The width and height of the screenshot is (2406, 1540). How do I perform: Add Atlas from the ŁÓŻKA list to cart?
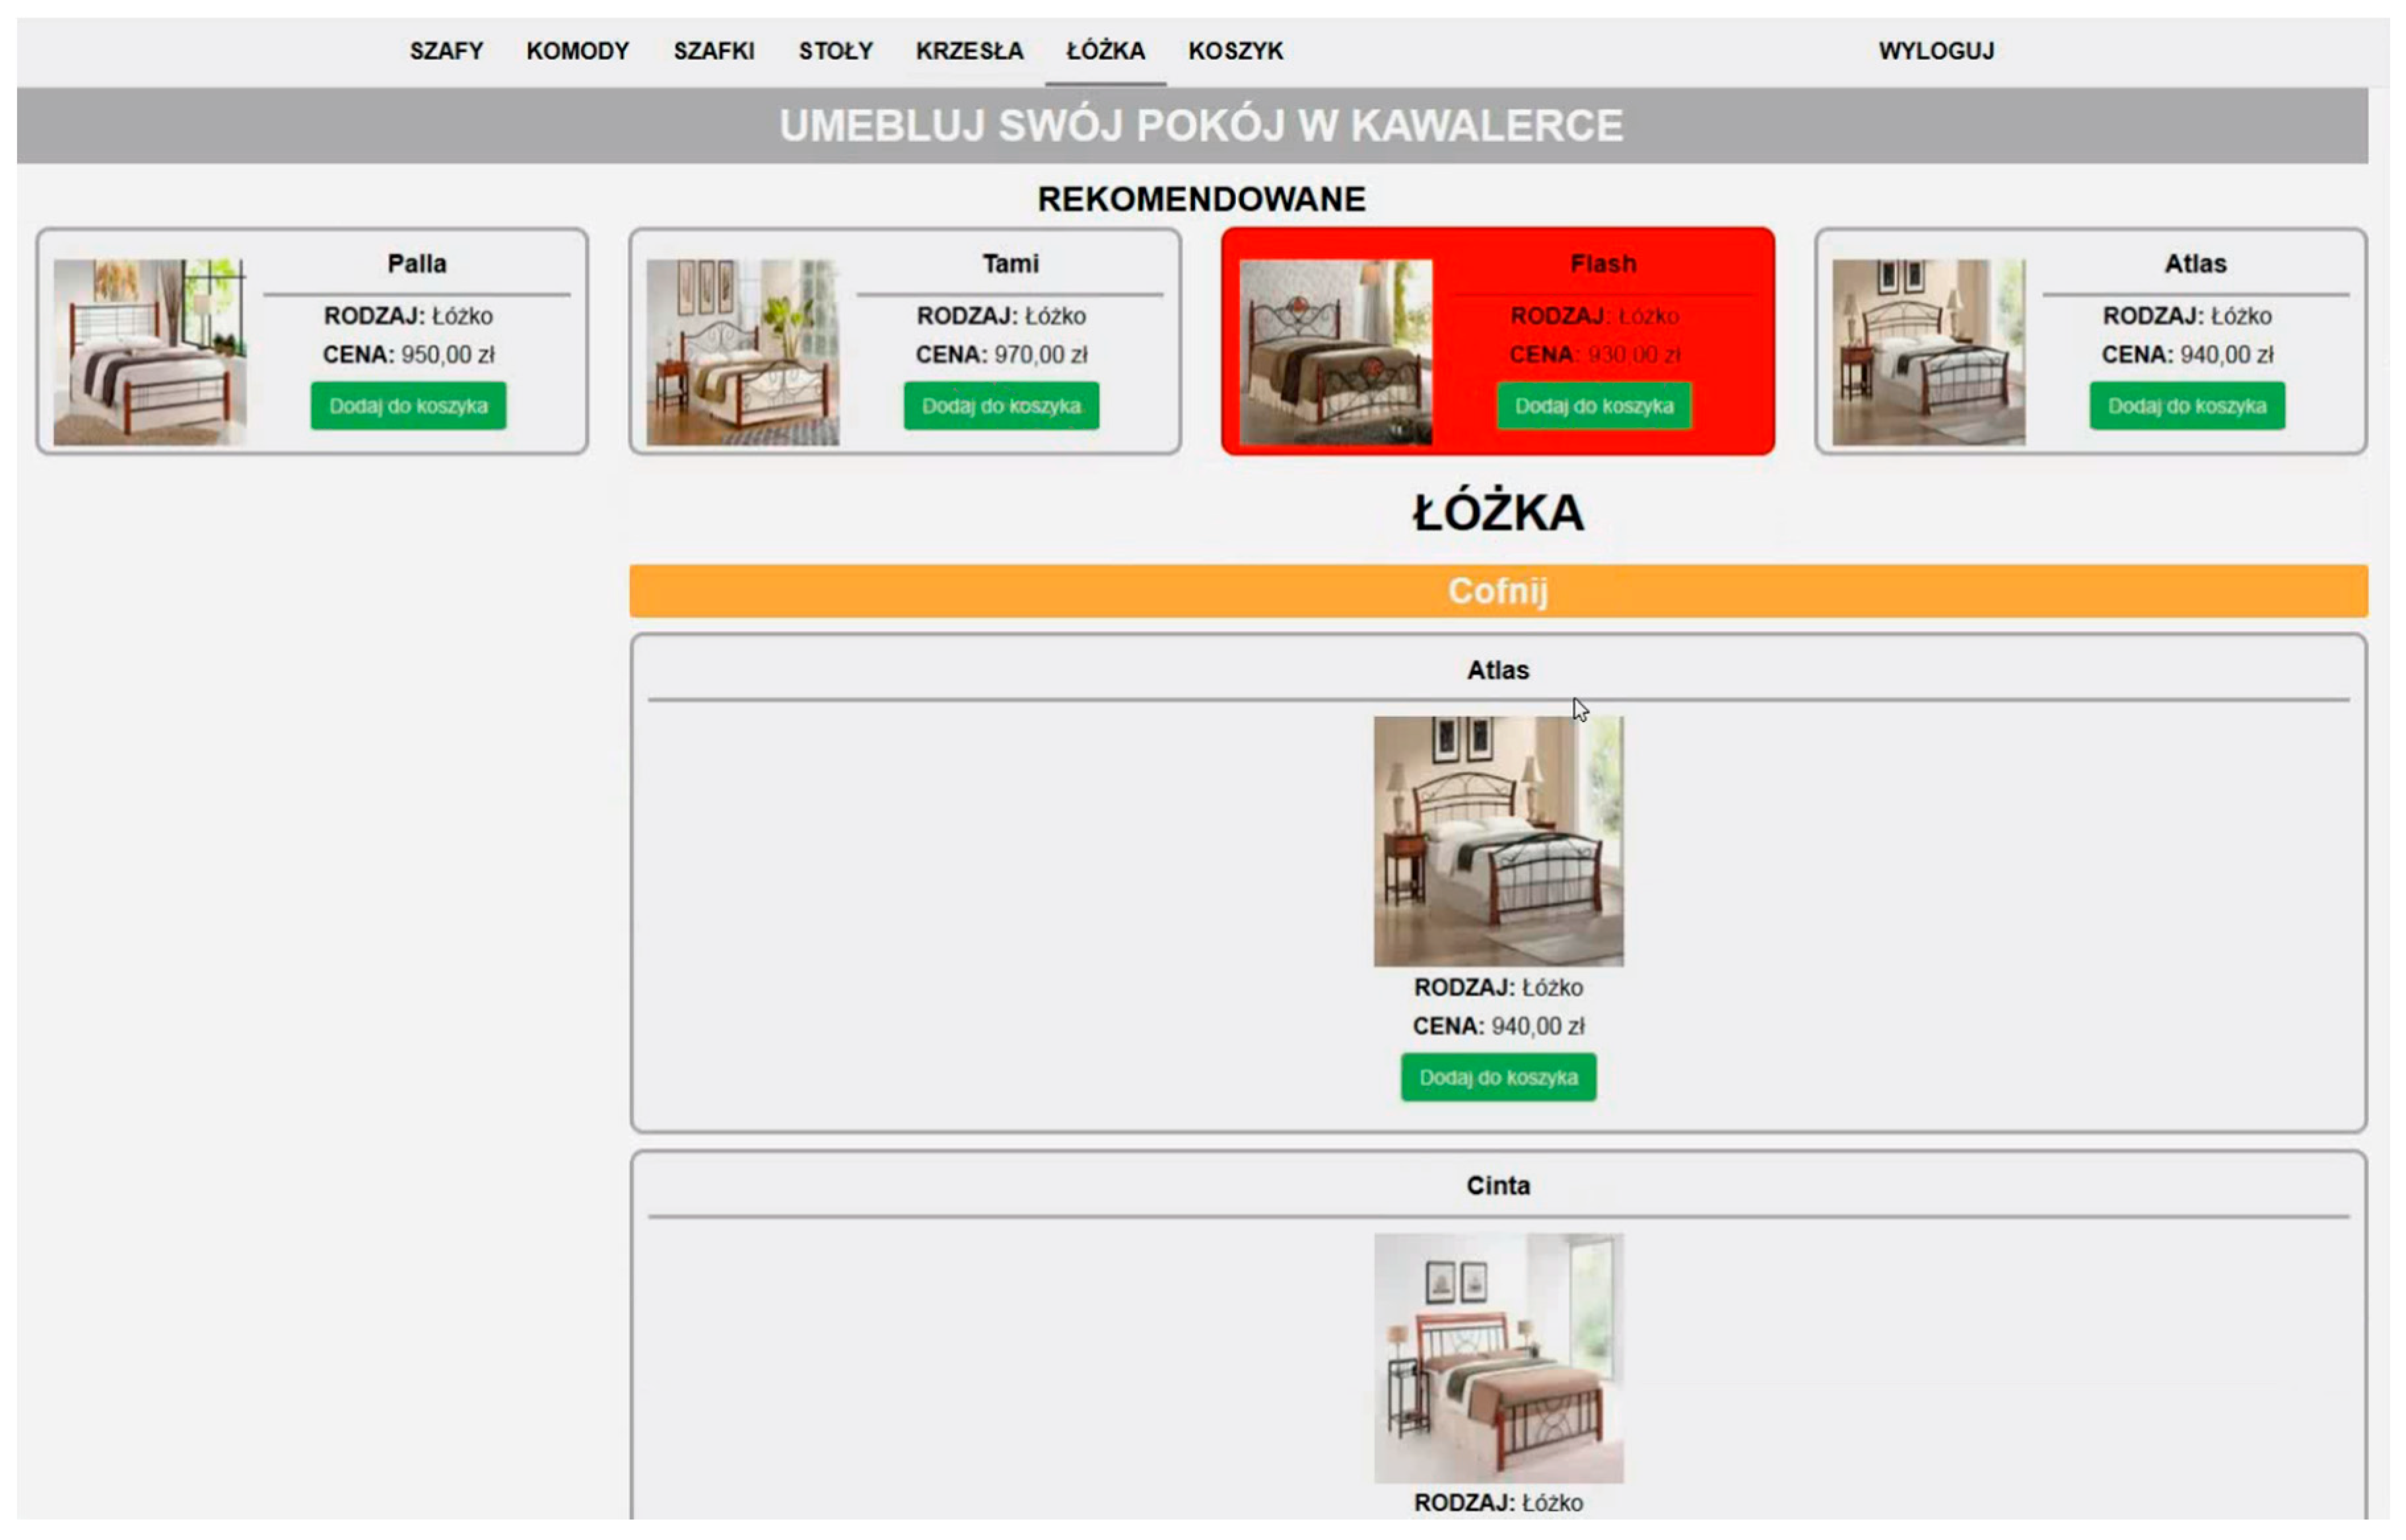click(x=1497, y=1077)
